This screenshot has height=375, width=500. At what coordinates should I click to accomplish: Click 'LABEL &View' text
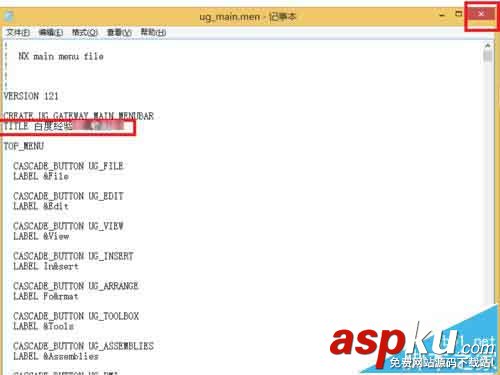pos(41,236)
